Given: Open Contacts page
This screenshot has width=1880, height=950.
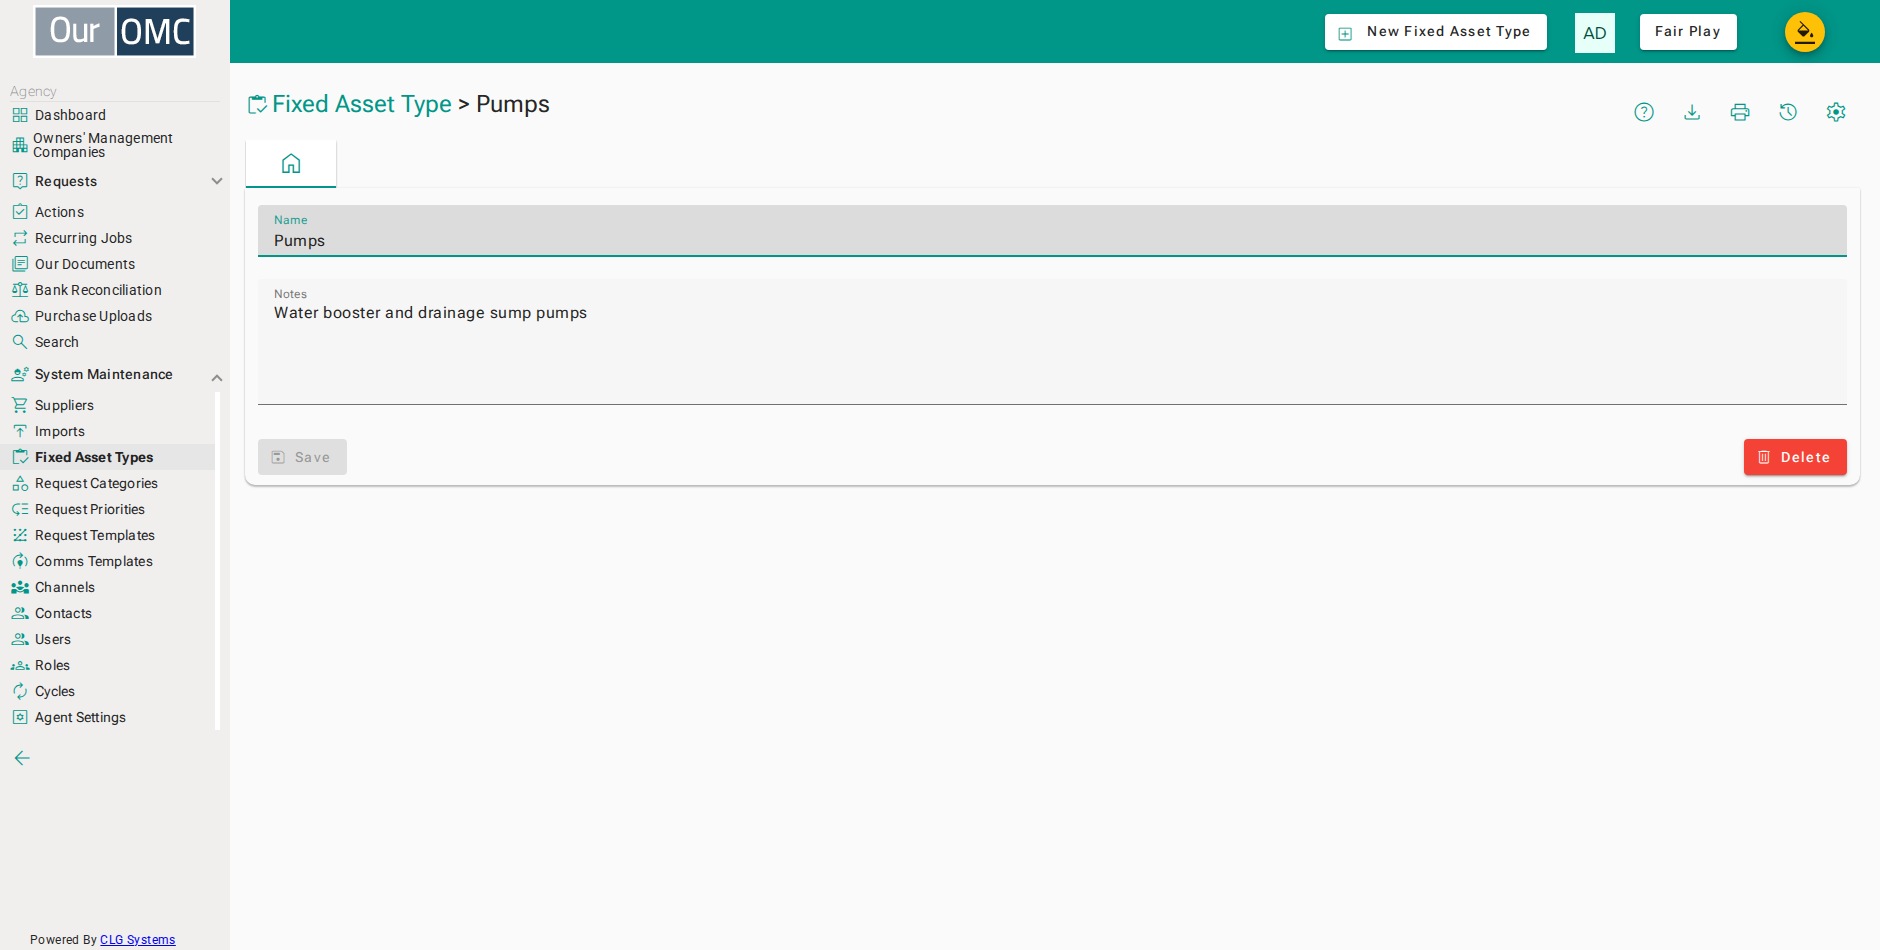Looking at the screenshot, I should 63,613.
